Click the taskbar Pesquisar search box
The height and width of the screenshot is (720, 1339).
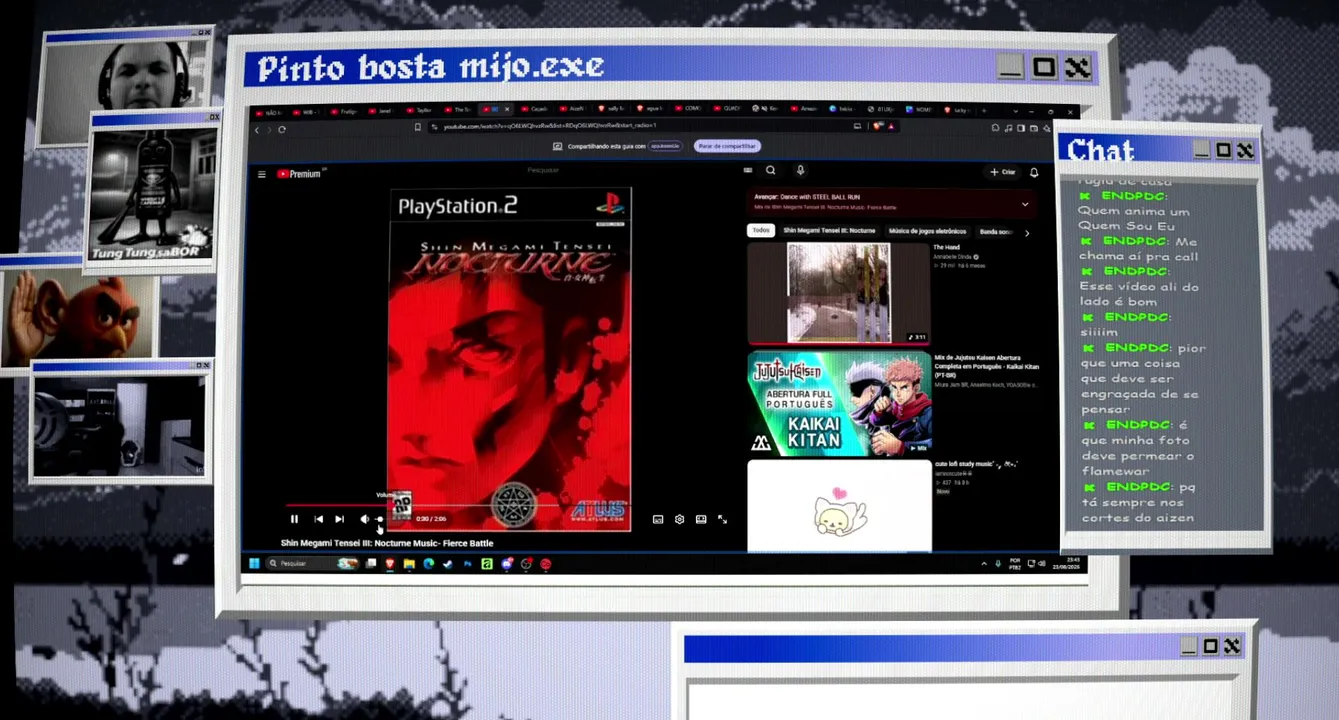click(x=312, y=564)
